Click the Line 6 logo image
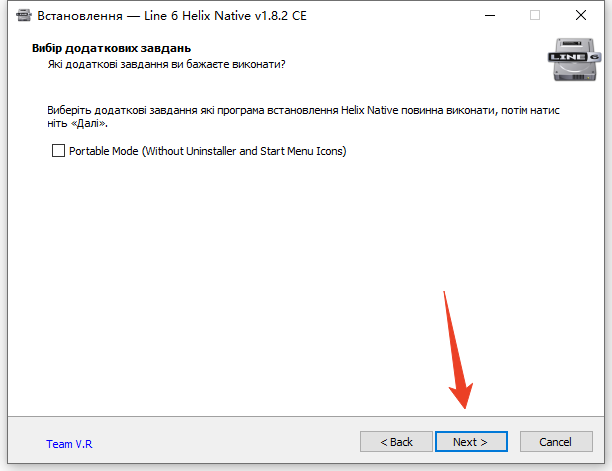This screenshot has height=471, width=612. (572, 62)
